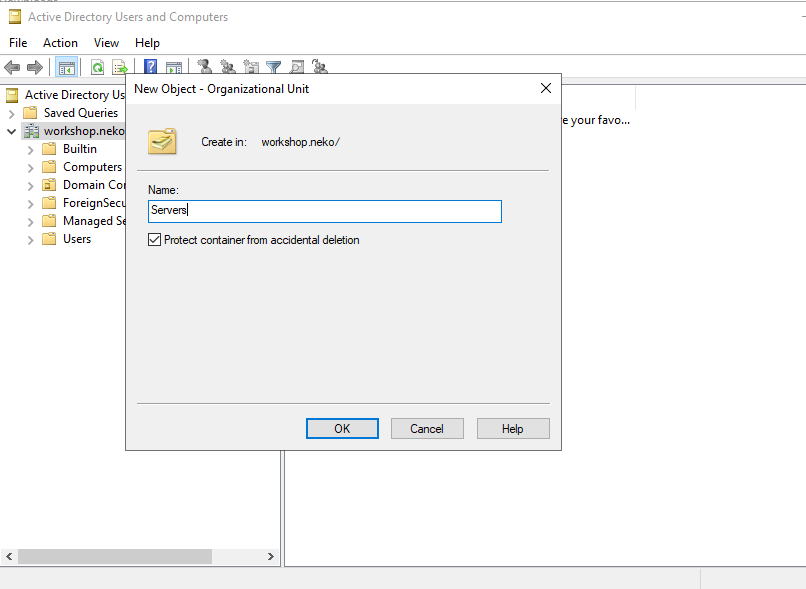This screenshot has height=589, width=806.
Task: Refresh the view using the refresh icon
Action: tap(96, 67)
